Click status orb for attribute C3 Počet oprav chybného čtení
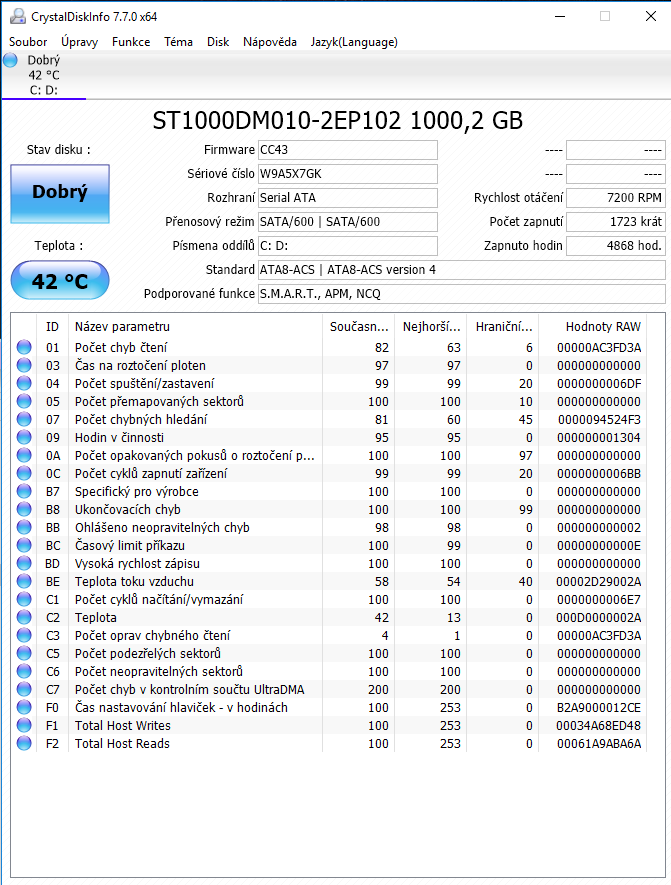 tap(24, 636)
